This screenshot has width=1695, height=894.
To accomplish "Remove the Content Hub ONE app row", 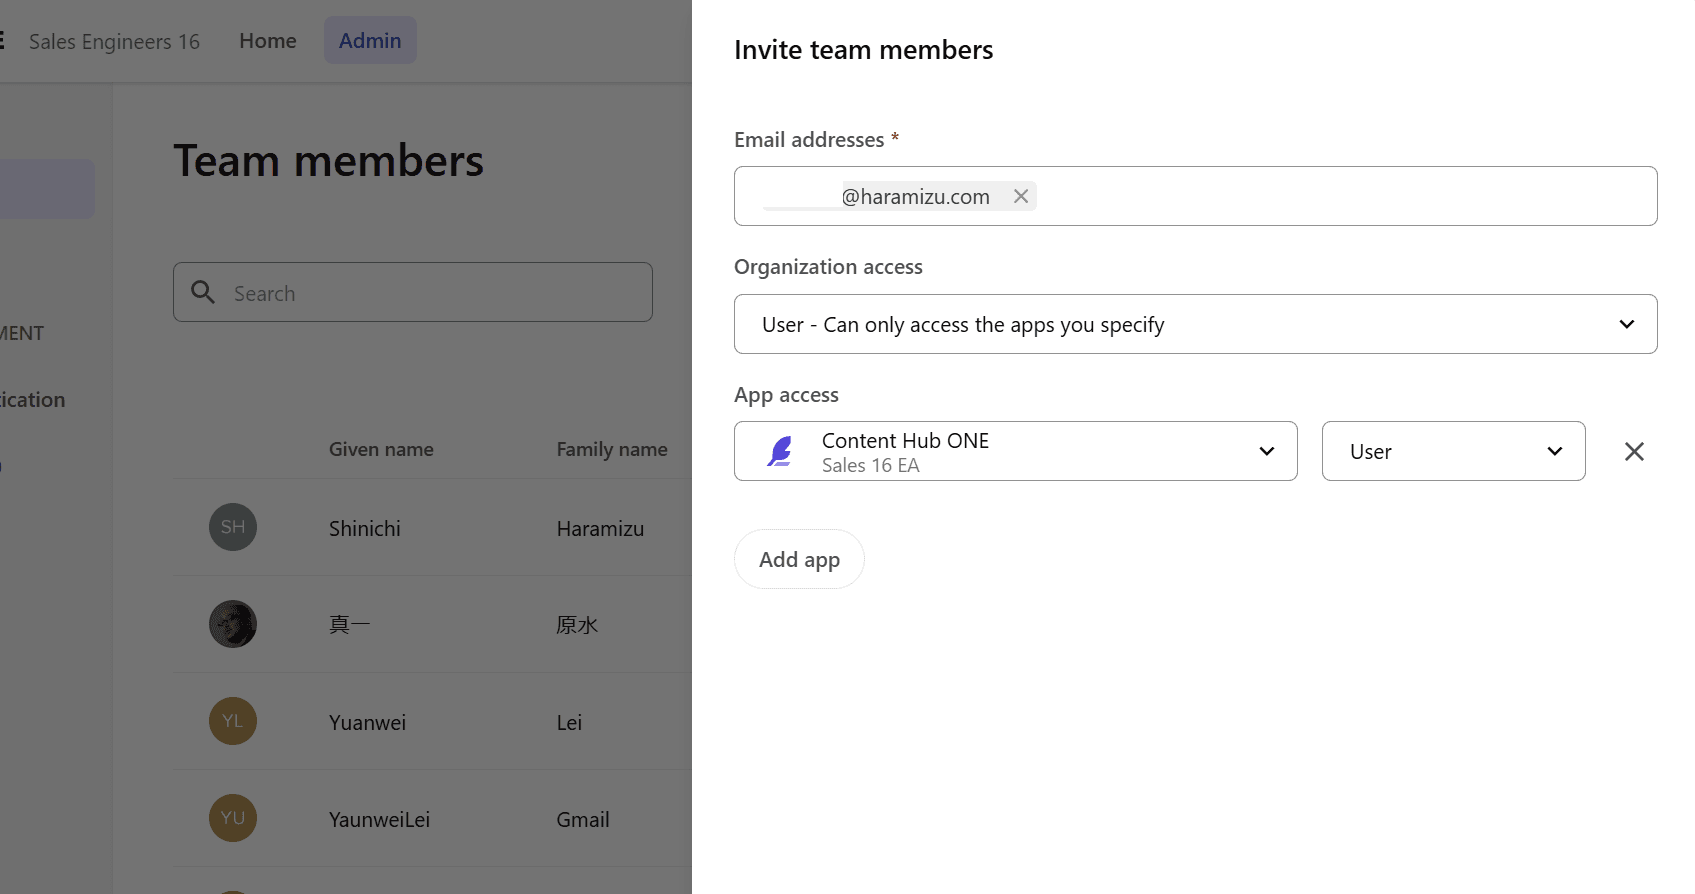I will tap(1634, 452).
